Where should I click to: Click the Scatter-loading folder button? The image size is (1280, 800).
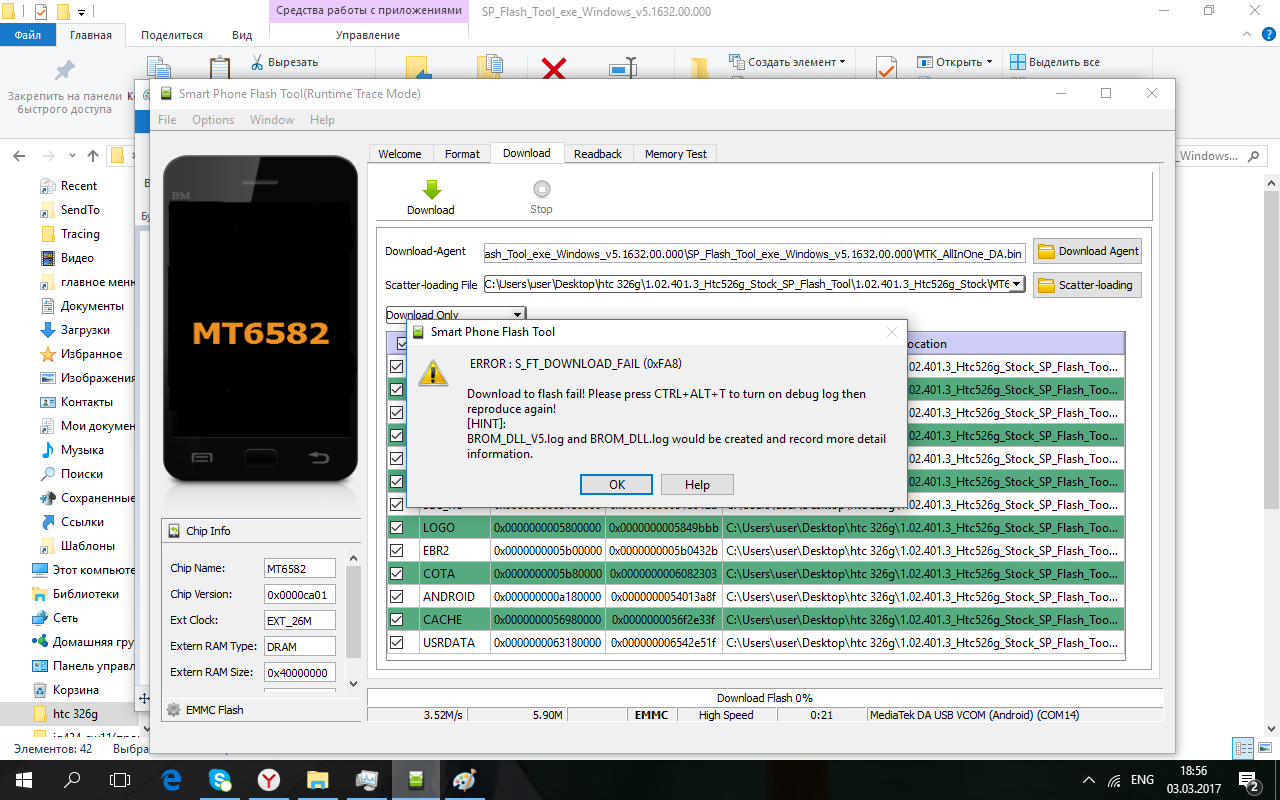pos(1087,285)
